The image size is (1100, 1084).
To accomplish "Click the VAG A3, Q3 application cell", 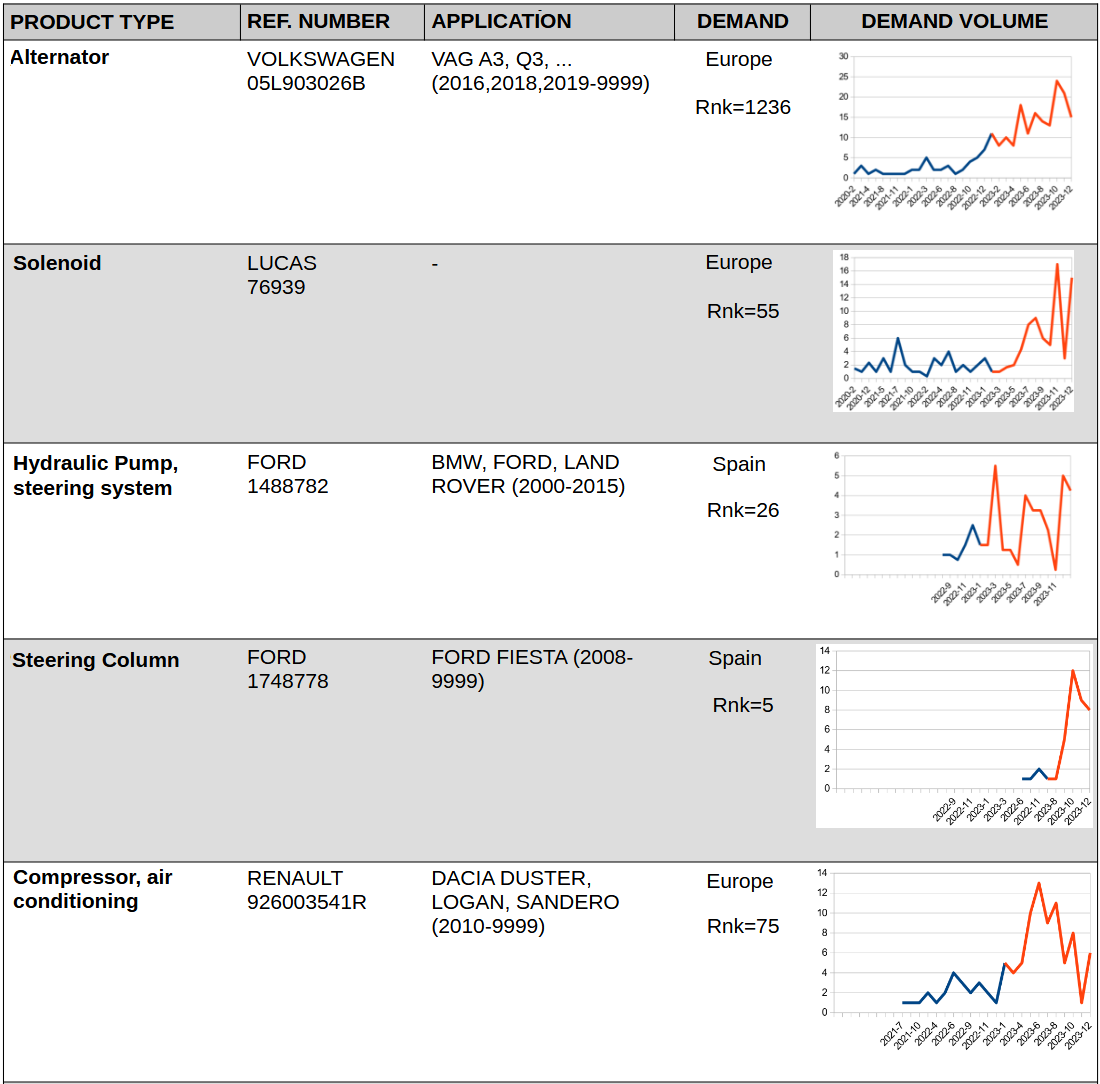I will pos(541,71).
